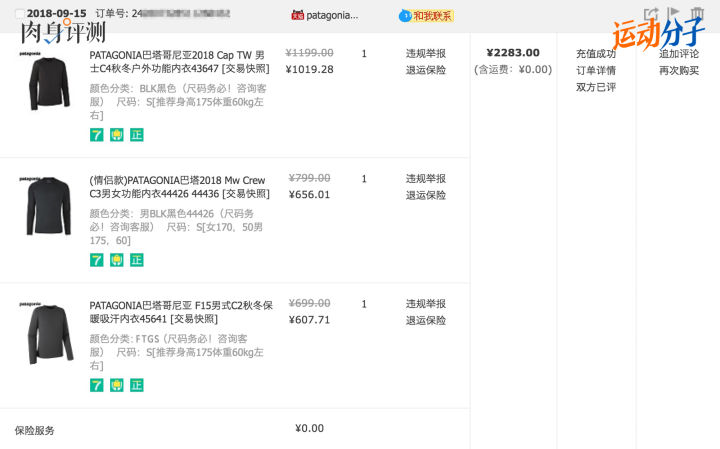Click the struck-through price ¥1199.00

click(309, 53)
